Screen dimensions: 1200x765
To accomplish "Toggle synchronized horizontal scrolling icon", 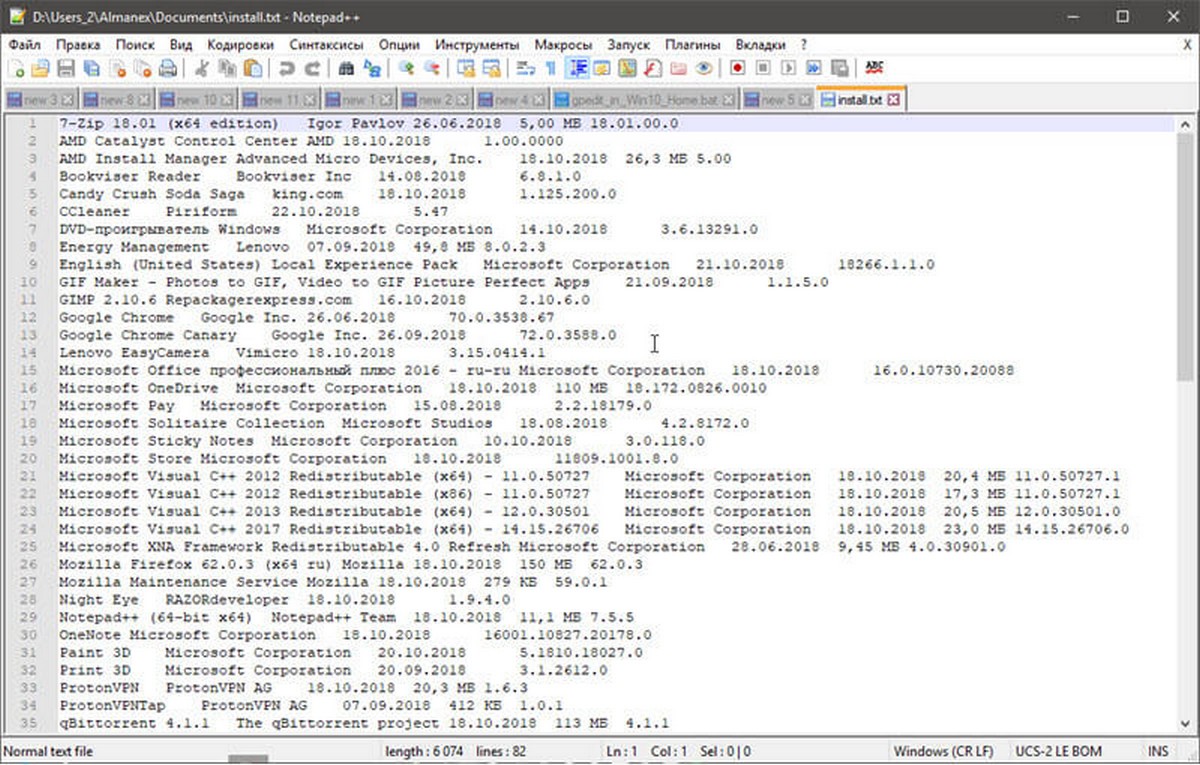I will pyautogui.click(x=492, y=68).
